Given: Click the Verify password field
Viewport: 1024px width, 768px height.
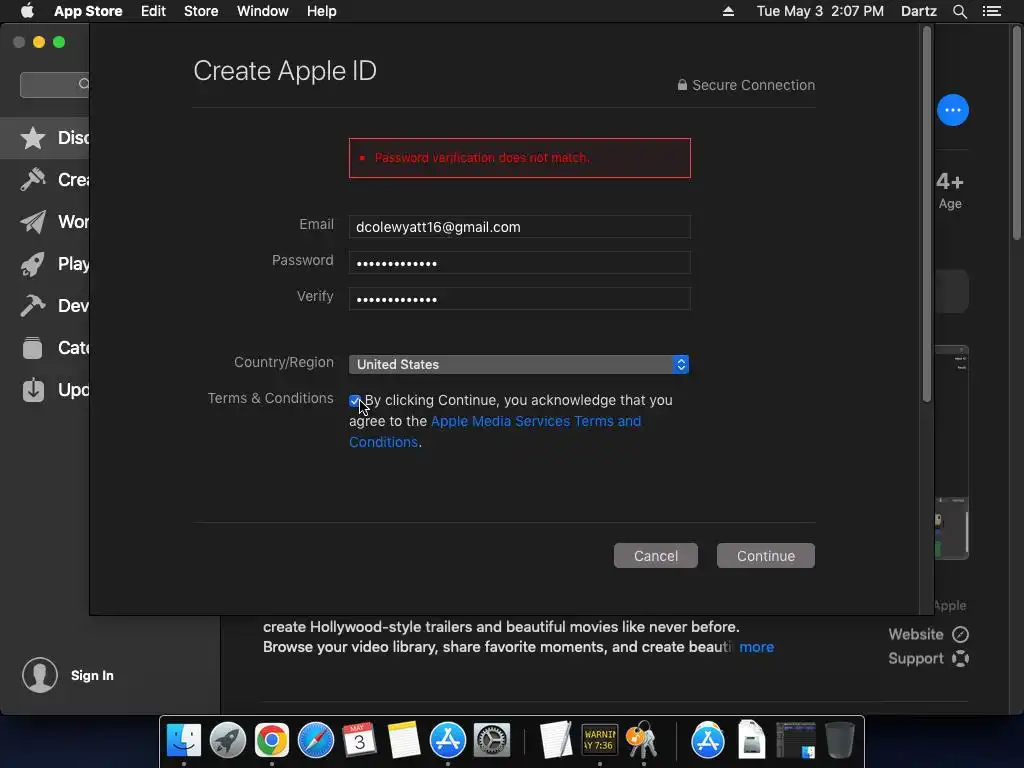Looking at the screenshot, I should click(x=520, y=298).
